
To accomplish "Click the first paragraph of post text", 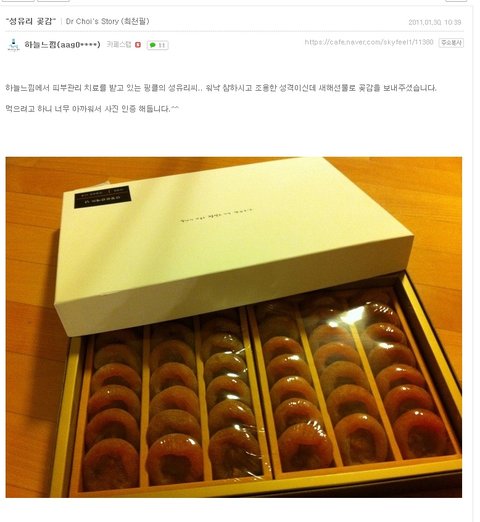I will coord(221,88).
